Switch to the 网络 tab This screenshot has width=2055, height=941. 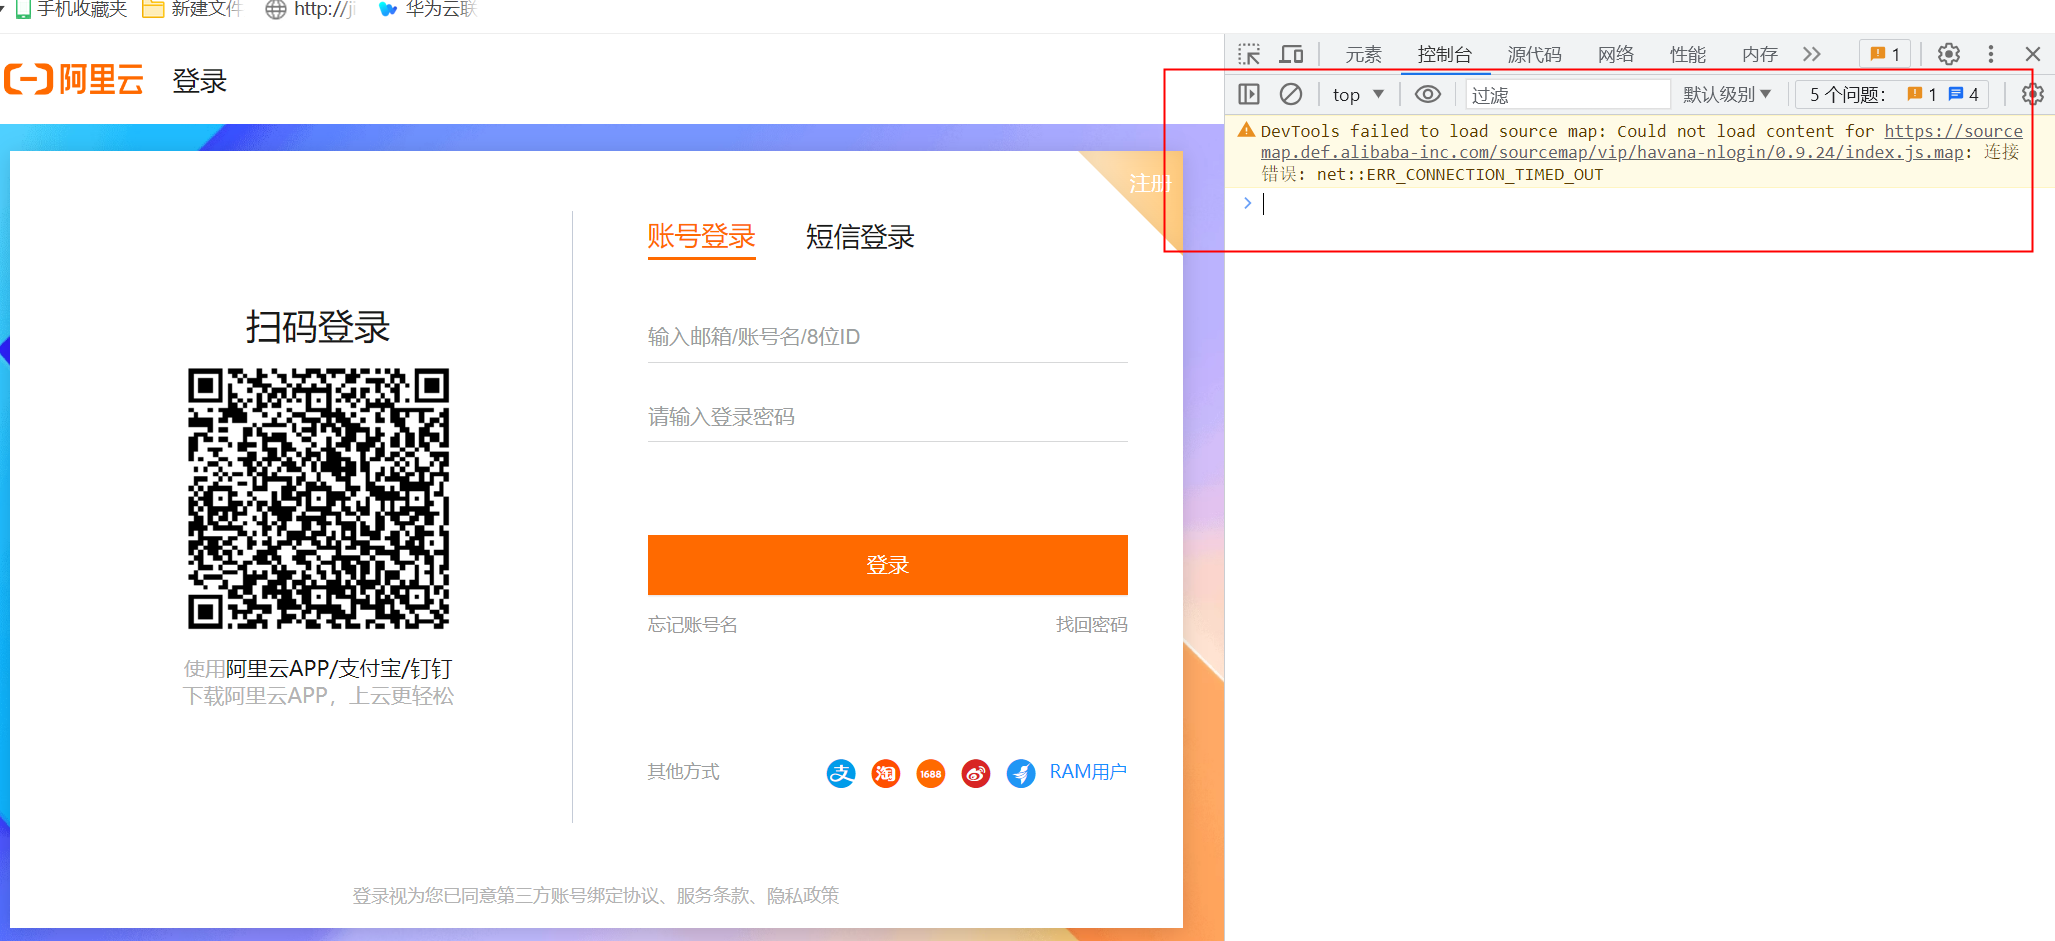tap(1615, 54)
